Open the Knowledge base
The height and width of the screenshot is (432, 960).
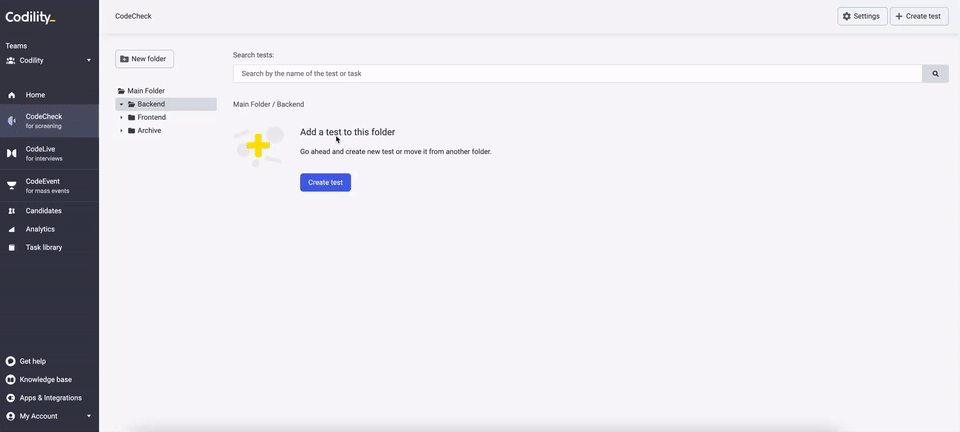[x=45, y=380]
